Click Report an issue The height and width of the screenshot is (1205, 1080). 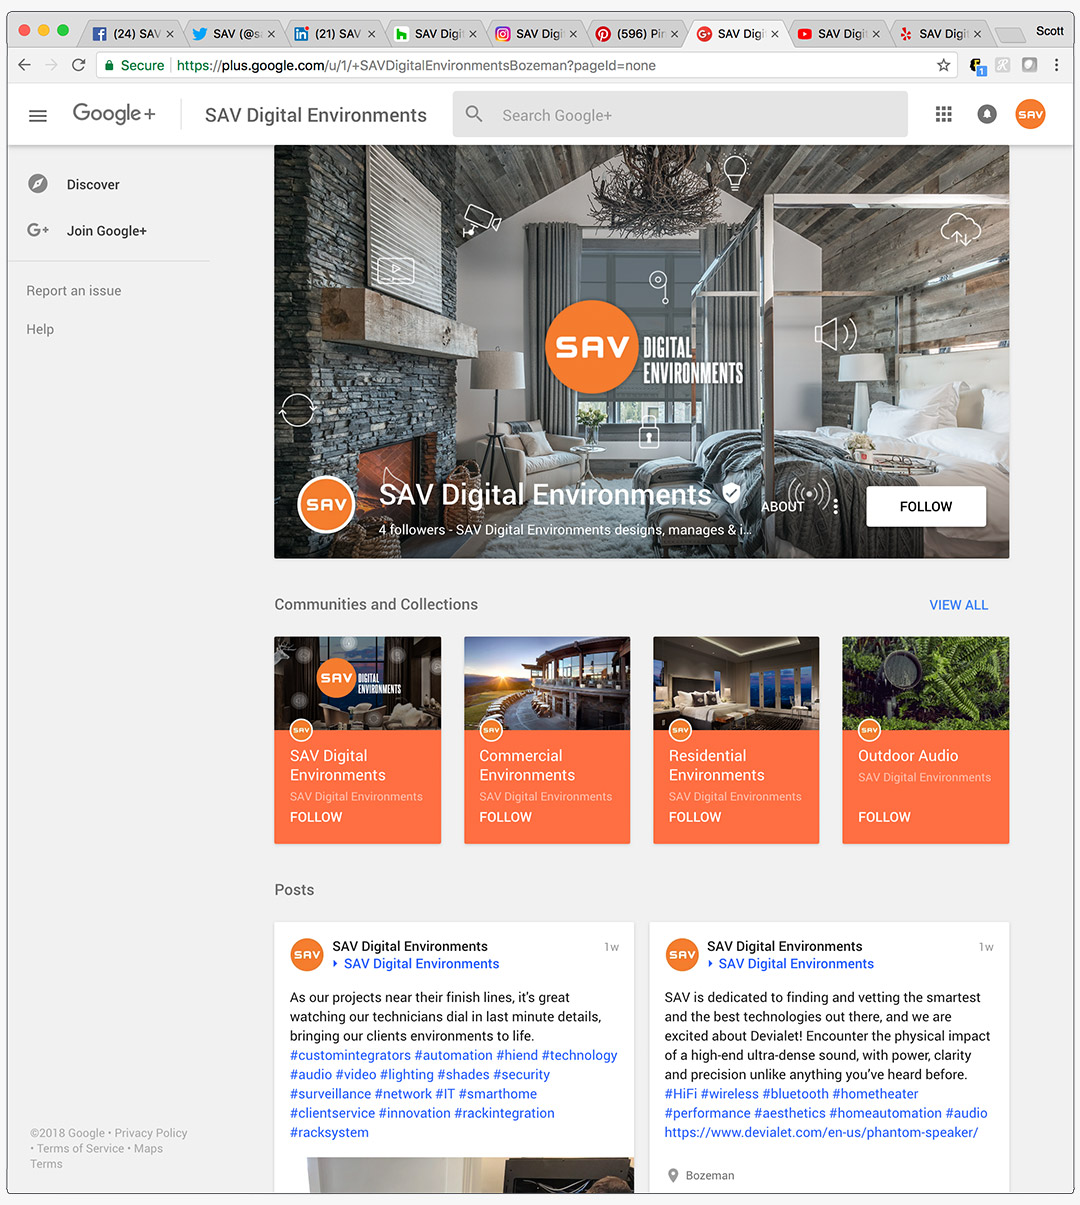[x=74, y=291]
